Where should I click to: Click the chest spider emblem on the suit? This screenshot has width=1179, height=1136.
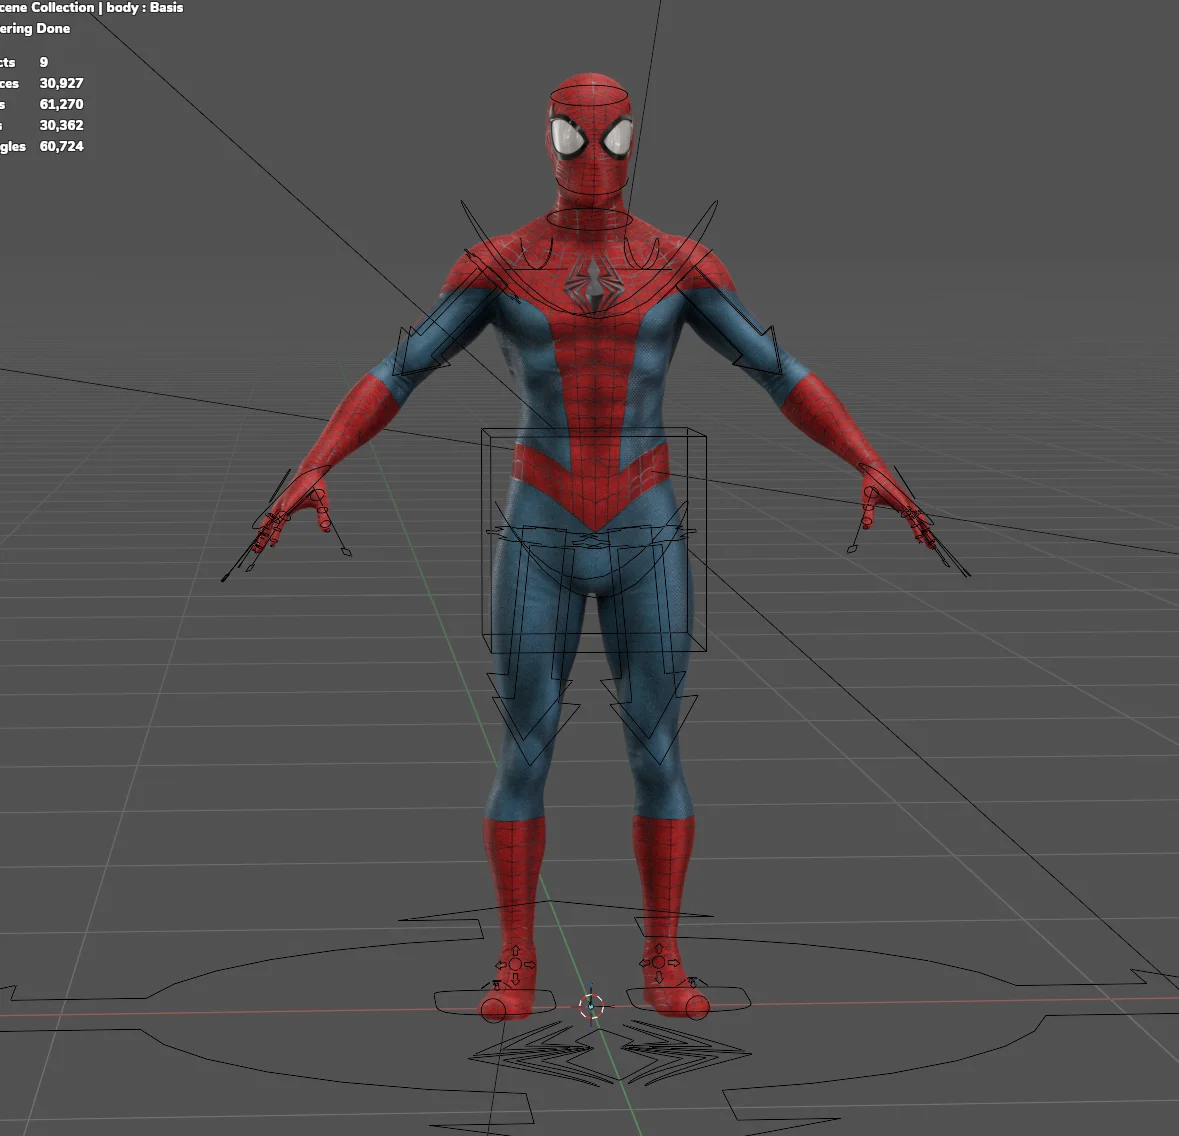tap(593, 285)
